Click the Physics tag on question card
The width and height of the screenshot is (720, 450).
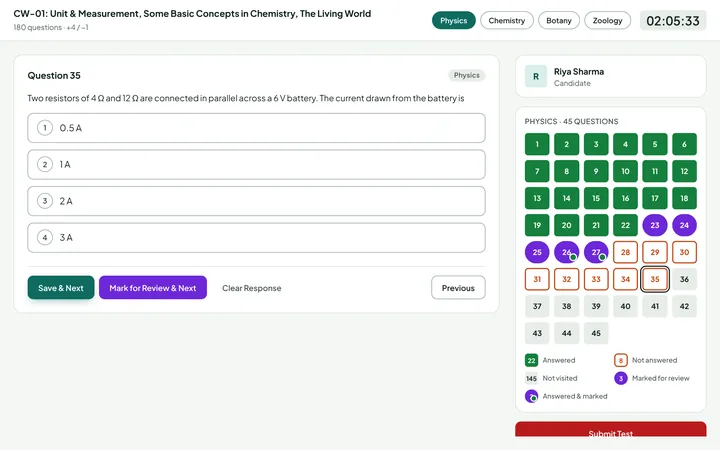click(467, 75)
